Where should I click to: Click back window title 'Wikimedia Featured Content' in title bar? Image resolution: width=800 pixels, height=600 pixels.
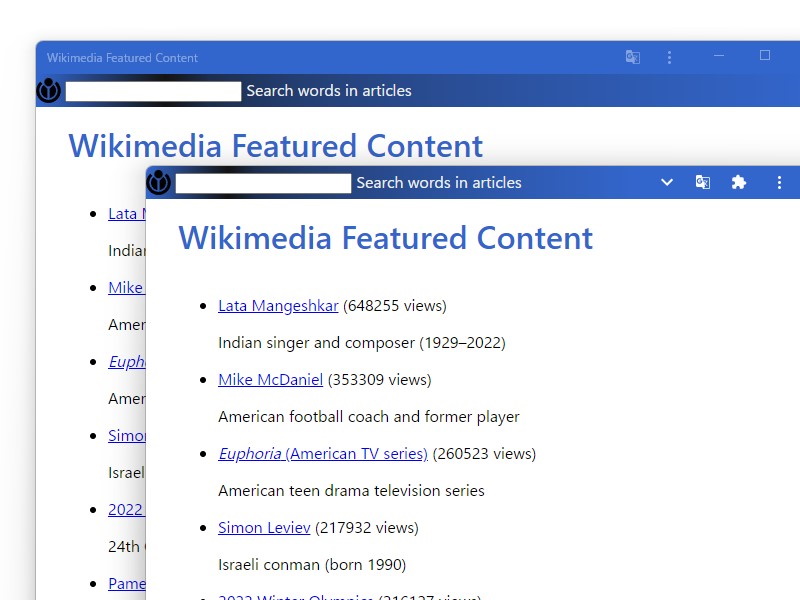point(122,58)
